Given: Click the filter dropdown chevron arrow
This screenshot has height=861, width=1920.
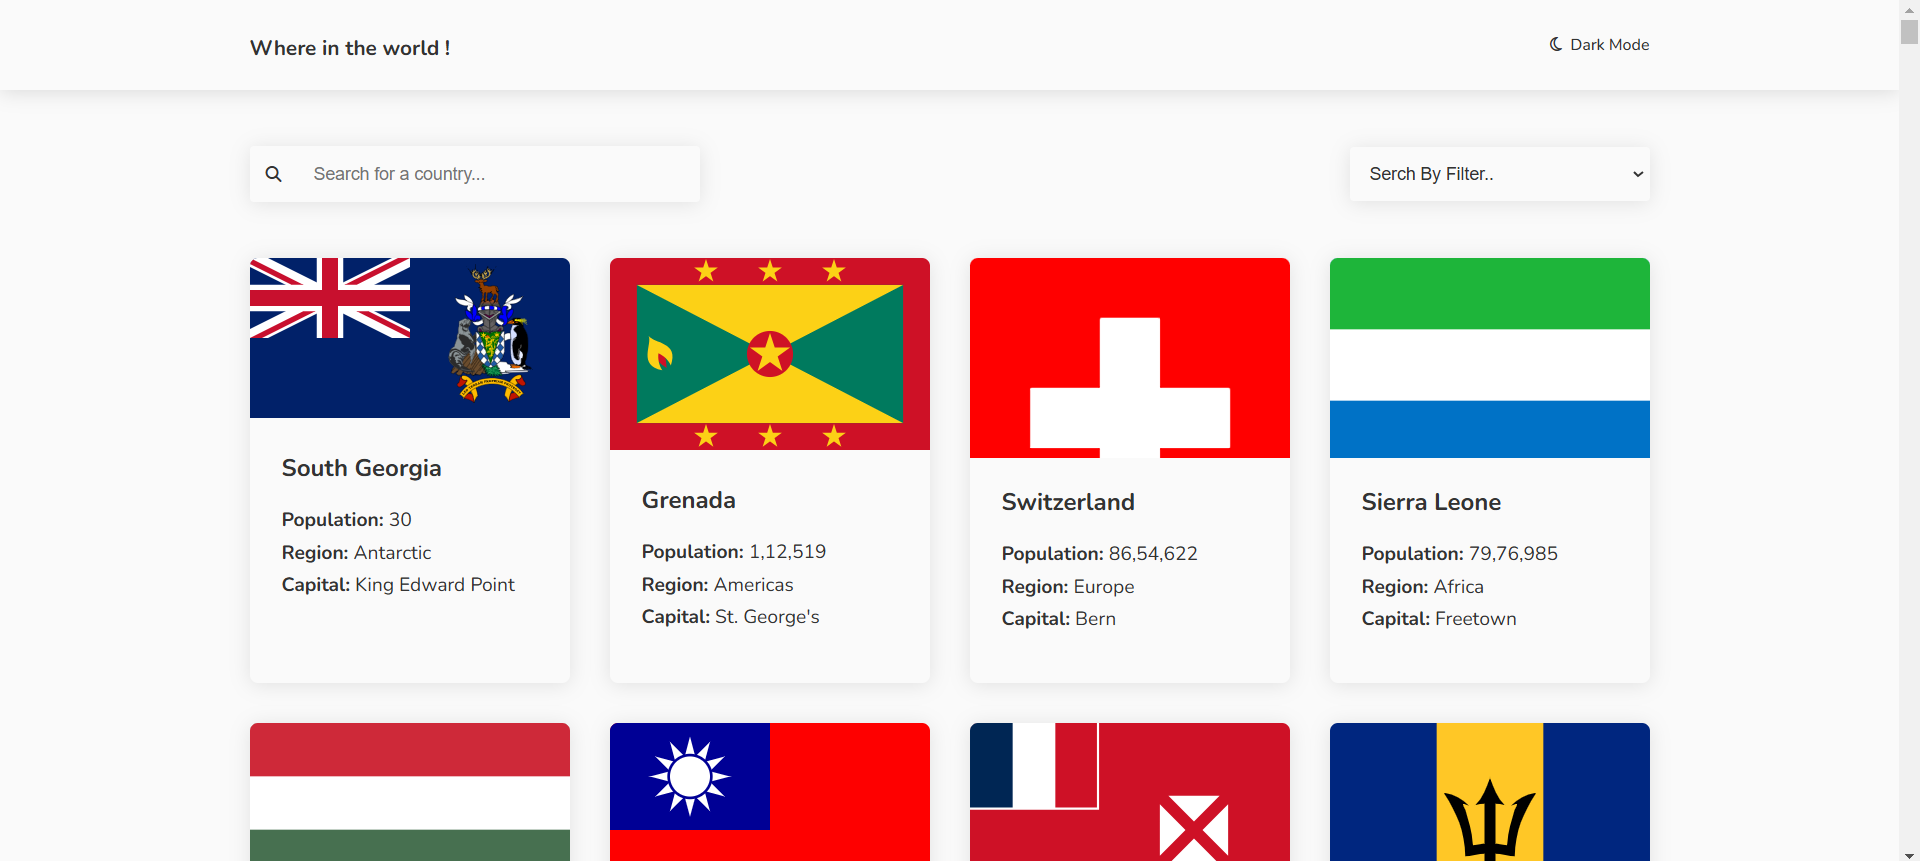Looking at the screenshot, I should pos(1638,174).
